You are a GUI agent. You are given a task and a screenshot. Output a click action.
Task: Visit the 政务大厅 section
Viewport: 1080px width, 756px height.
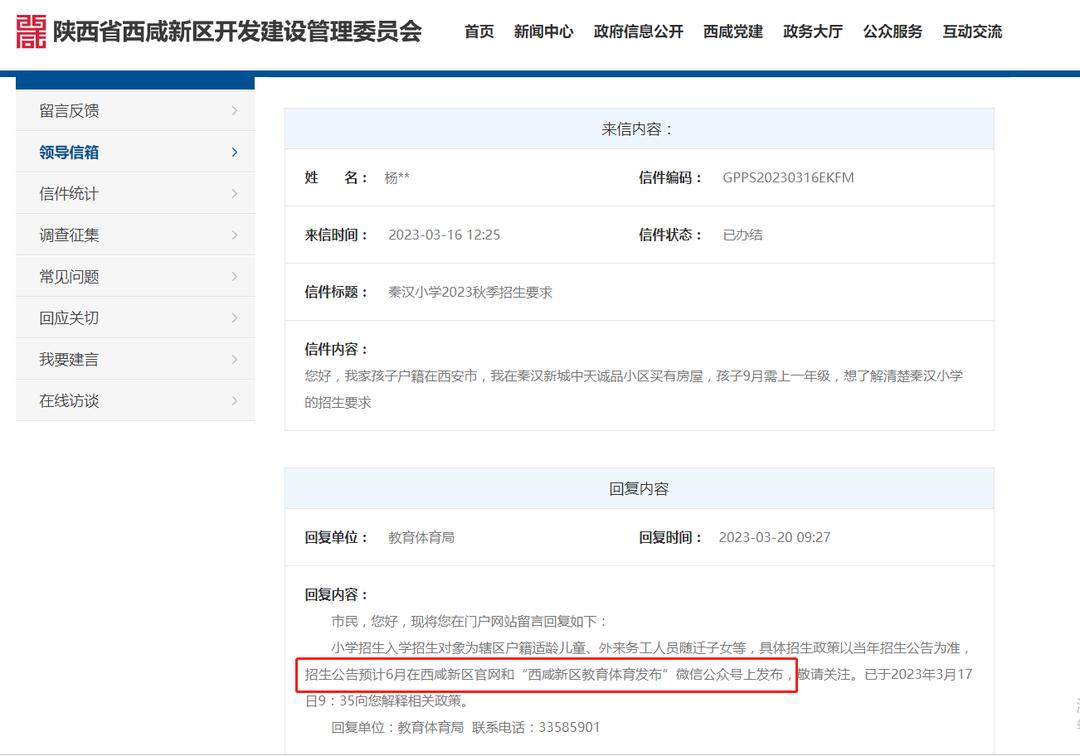click(x=812, y=31)
